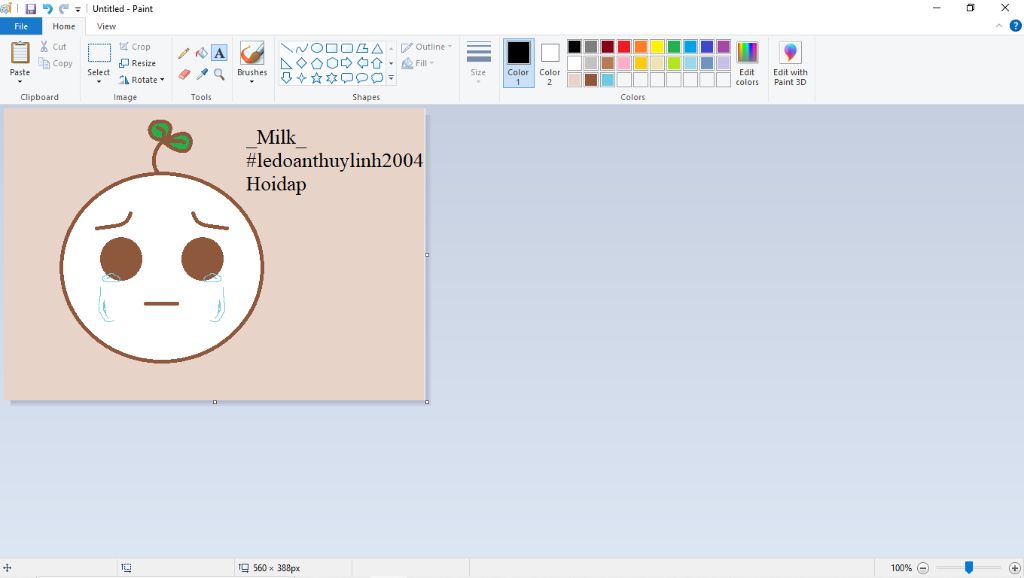Pick the yellow color swatch

coord(657,46)
